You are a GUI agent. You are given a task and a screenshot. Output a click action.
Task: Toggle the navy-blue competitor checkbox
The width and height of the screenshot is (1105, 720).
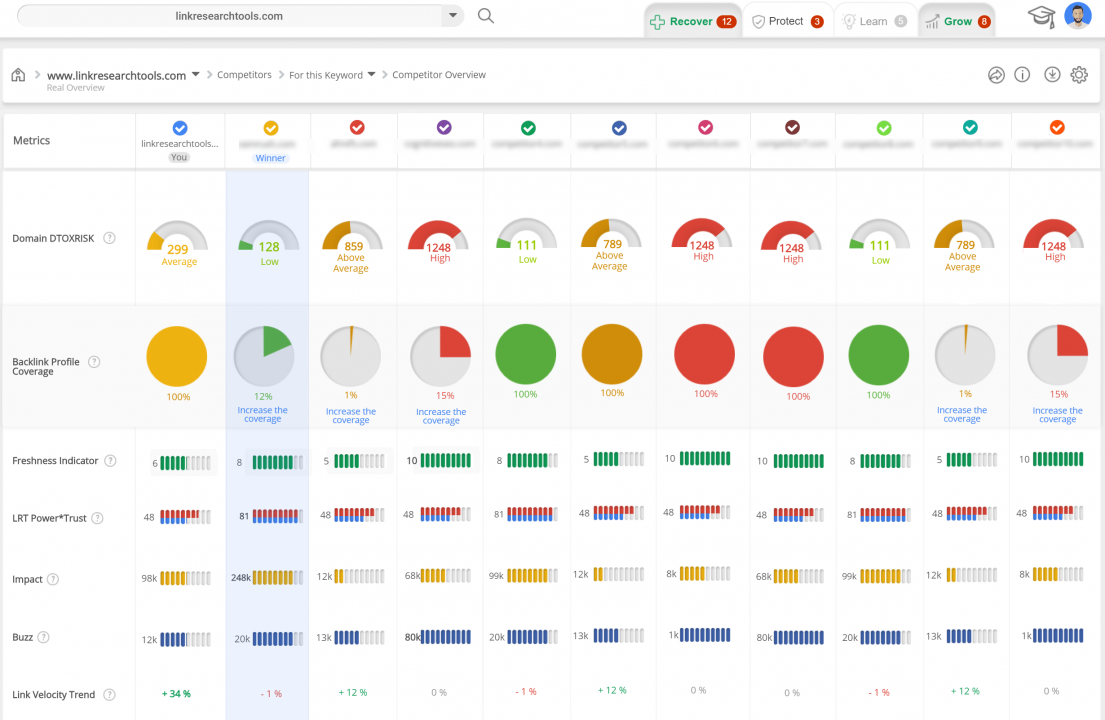pyautogui.click(x=619, y=128)
